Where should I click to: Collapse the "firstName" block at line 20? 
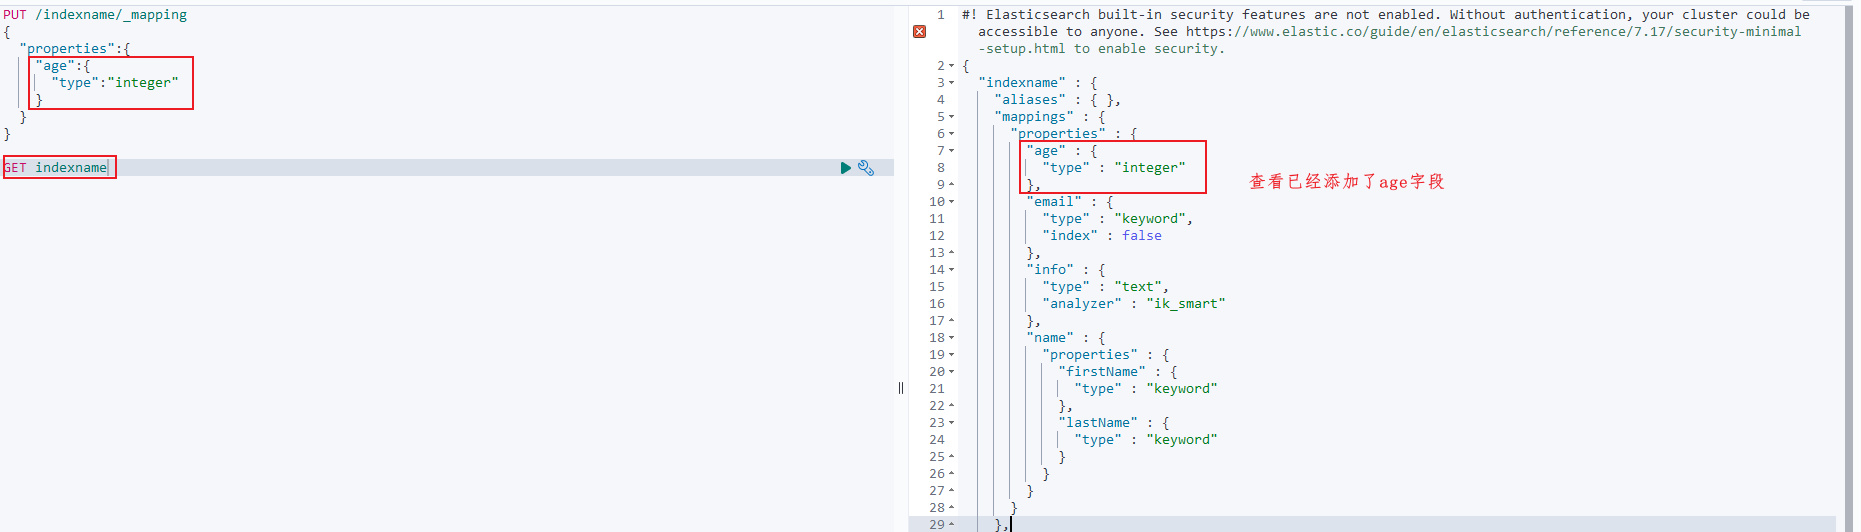tap(952, 372)
